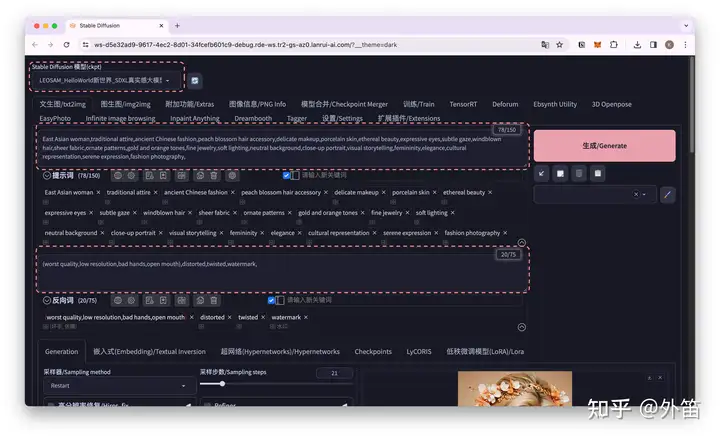This screenshot has width=720, height=439.
Task: Click the trash icon under Generate to clear prompt
Action: (579, 174)
